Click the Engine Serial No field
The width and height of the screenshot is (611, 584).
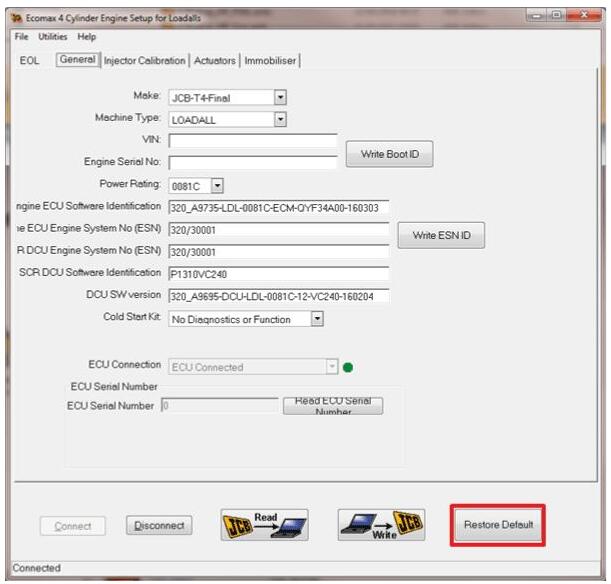pyautogui.click(x=253, y=163)
